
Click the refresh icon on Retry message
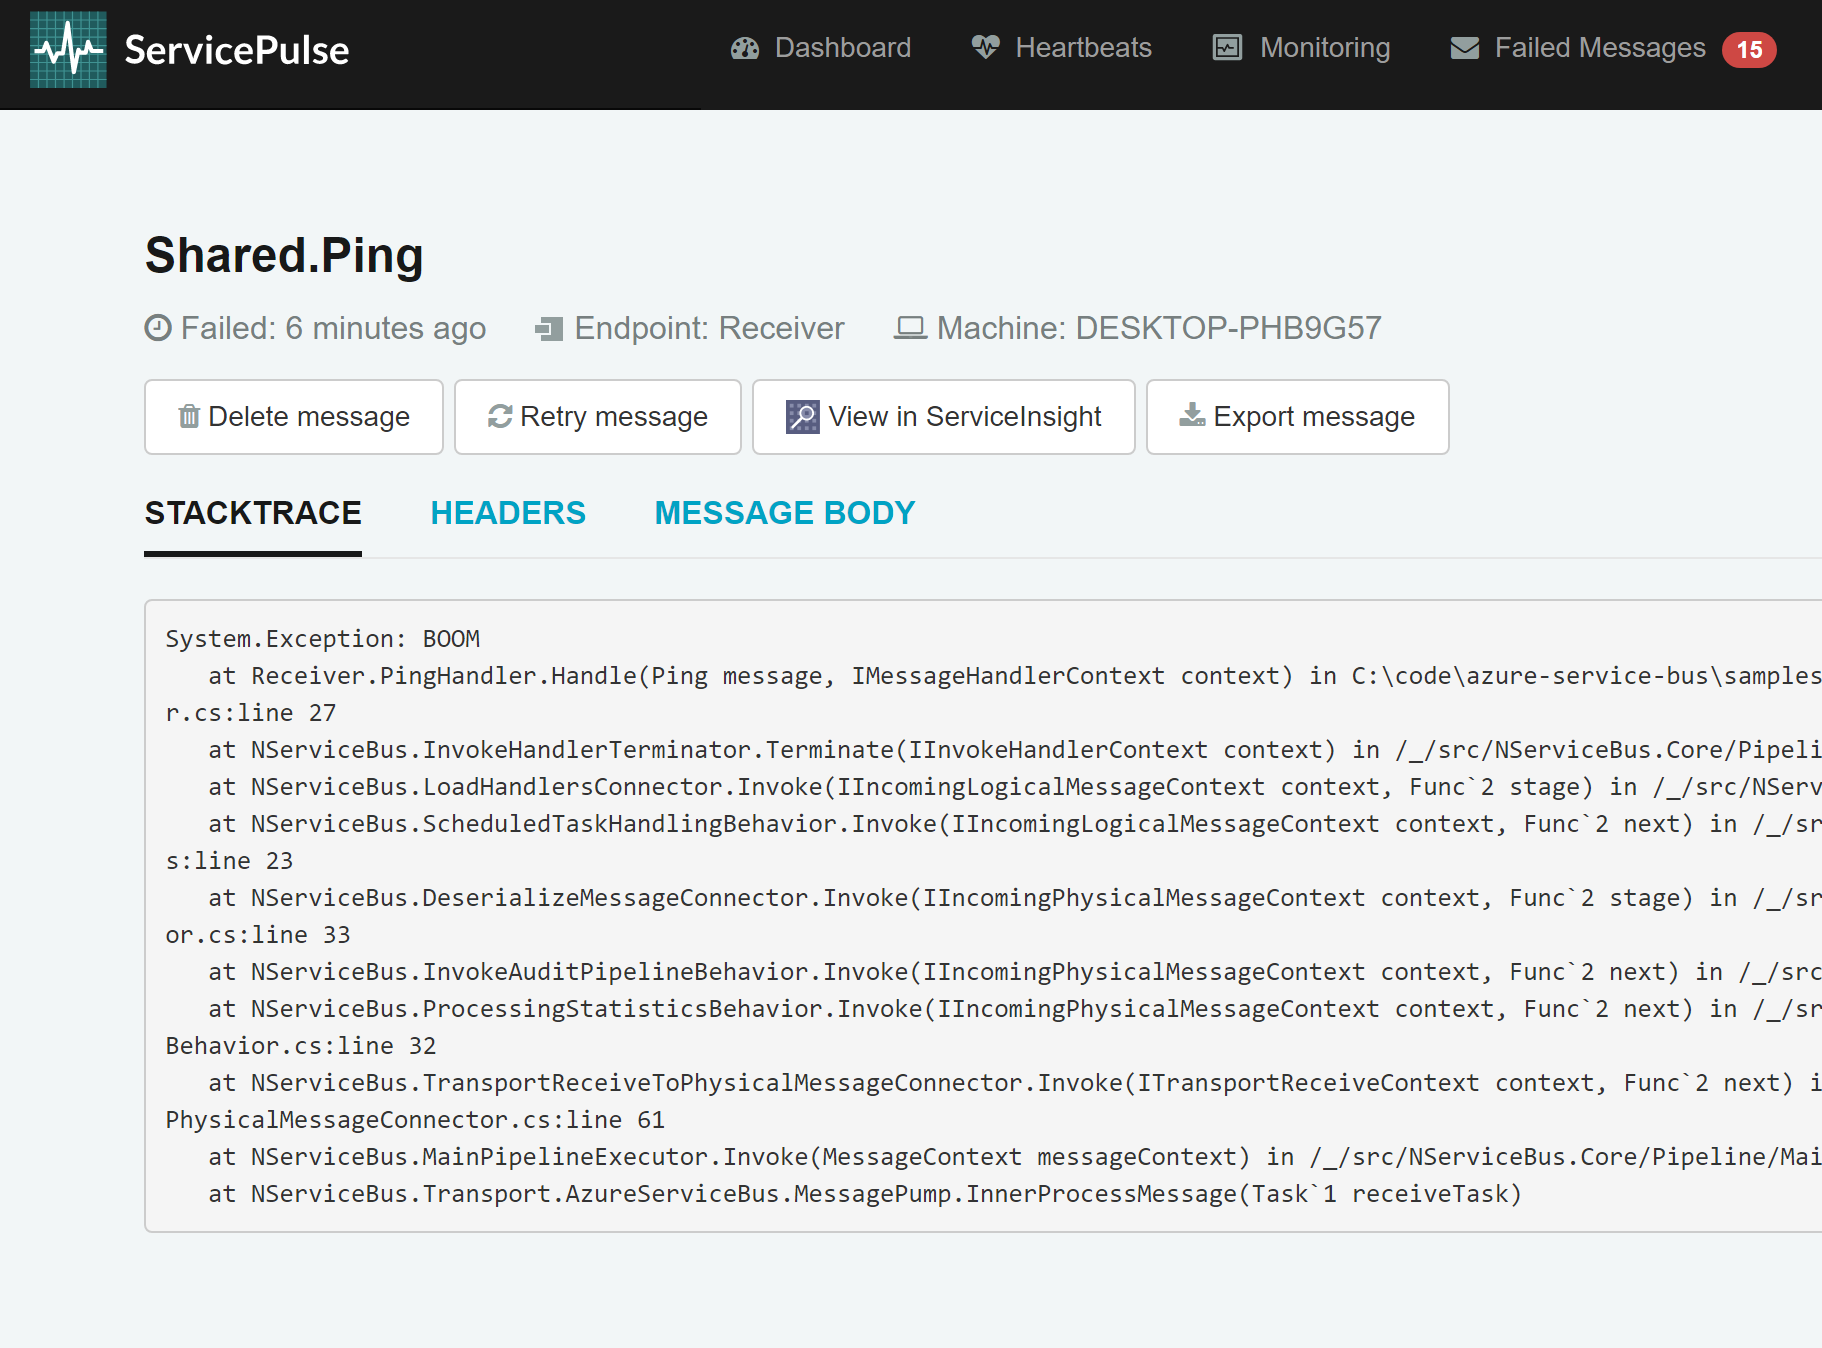(x=501, y=416)
